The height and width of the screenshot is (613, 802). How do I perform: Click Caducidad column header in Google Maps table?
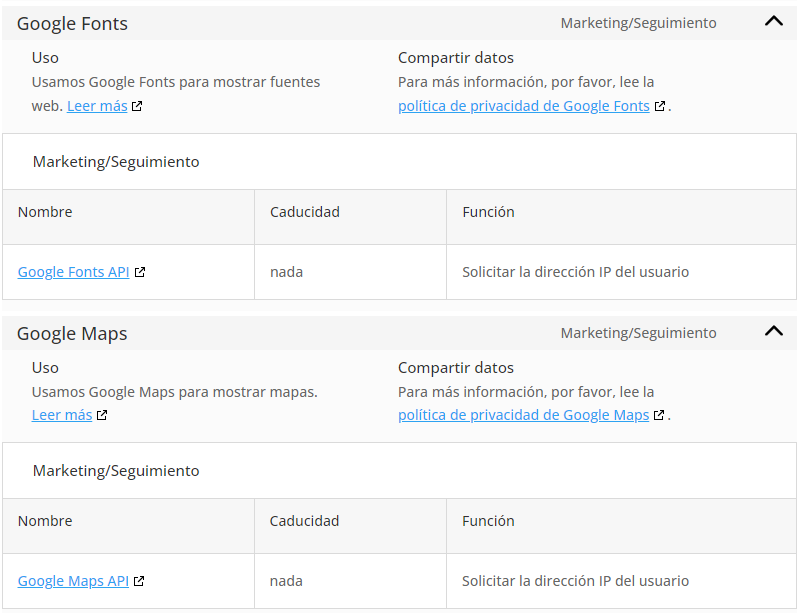point(304,521)
